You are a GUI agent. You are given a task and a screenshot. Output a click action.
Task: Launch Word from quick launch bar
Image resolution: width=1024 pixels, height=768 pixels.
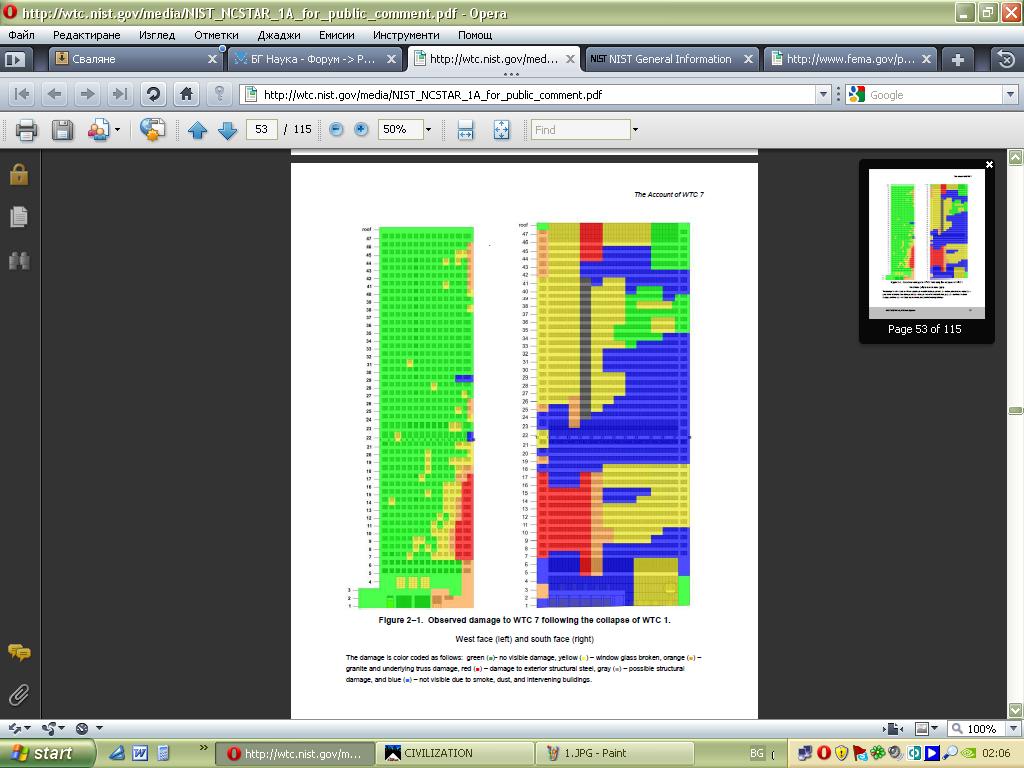(x=140, y=753)
